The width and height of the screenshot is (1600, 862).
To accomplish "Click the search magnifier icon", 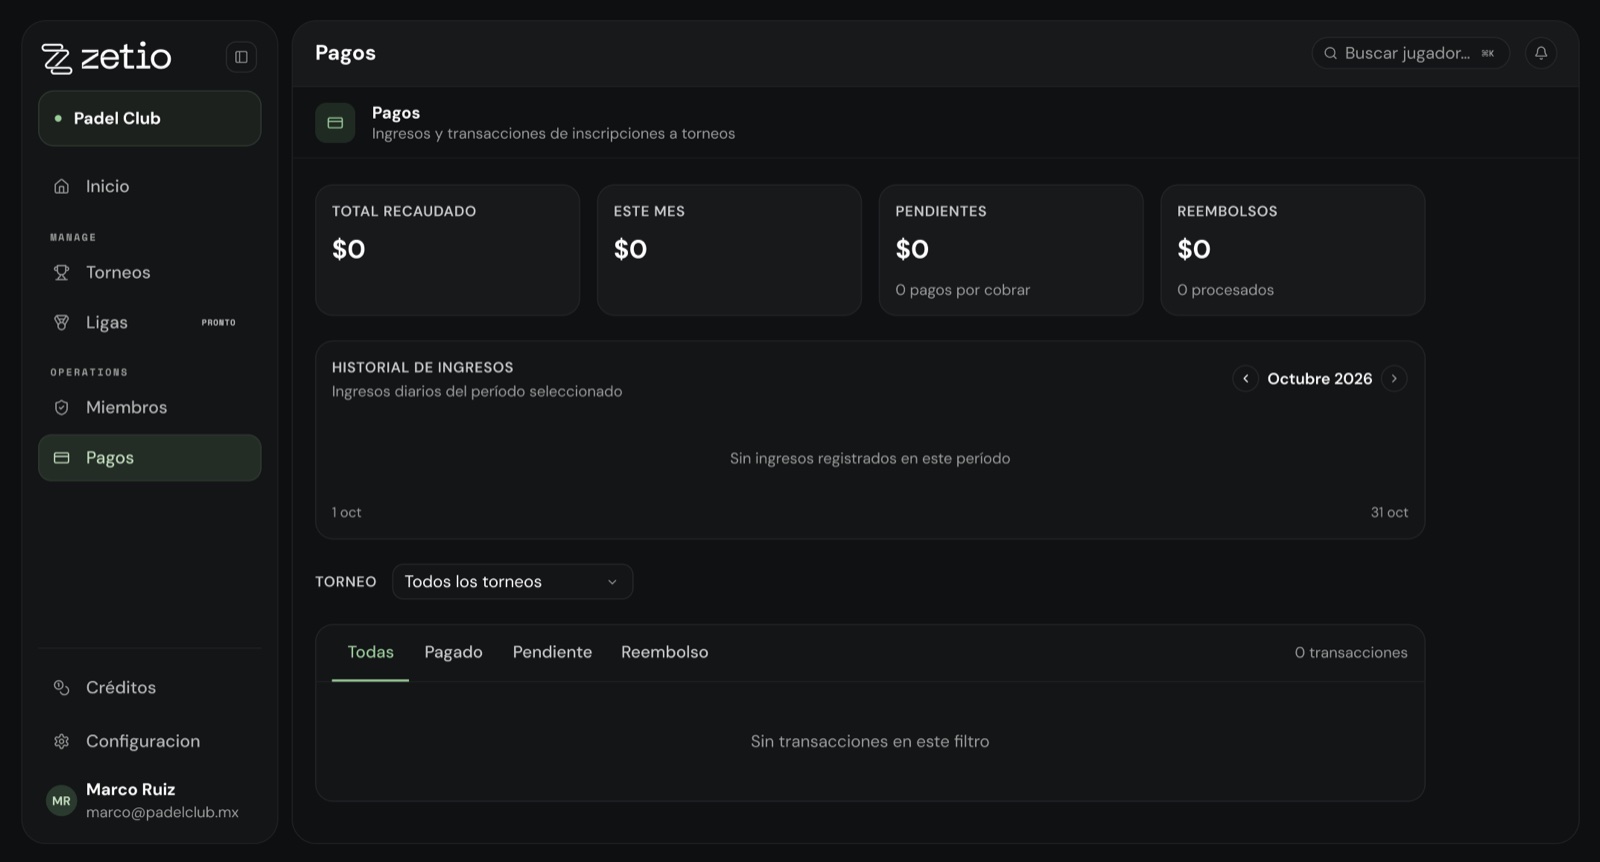I will pos(1331,54).
